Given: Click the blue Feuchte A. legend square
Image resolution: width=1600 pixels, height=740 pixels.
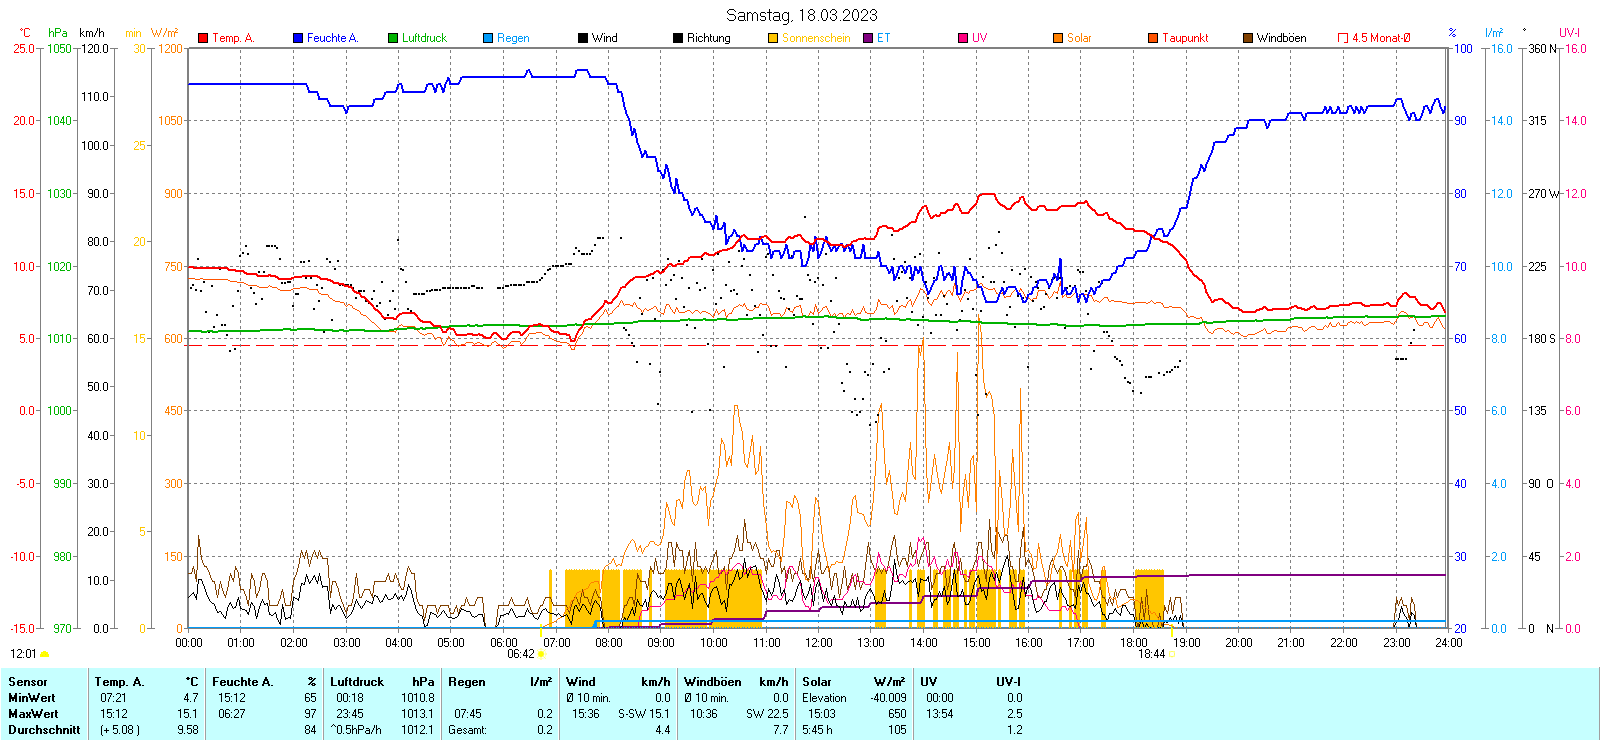Looking at the screenshot, I should tap(298, 38).
